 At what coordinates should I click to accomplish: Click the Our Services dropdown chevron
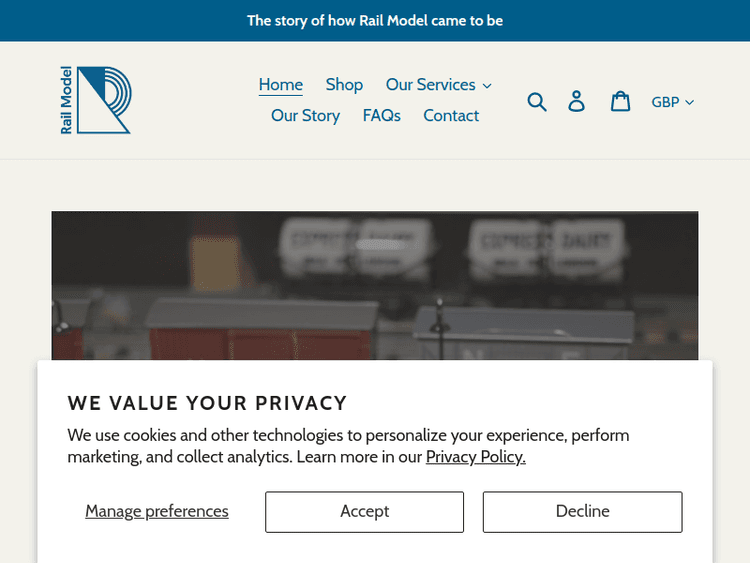click(487, 86)
